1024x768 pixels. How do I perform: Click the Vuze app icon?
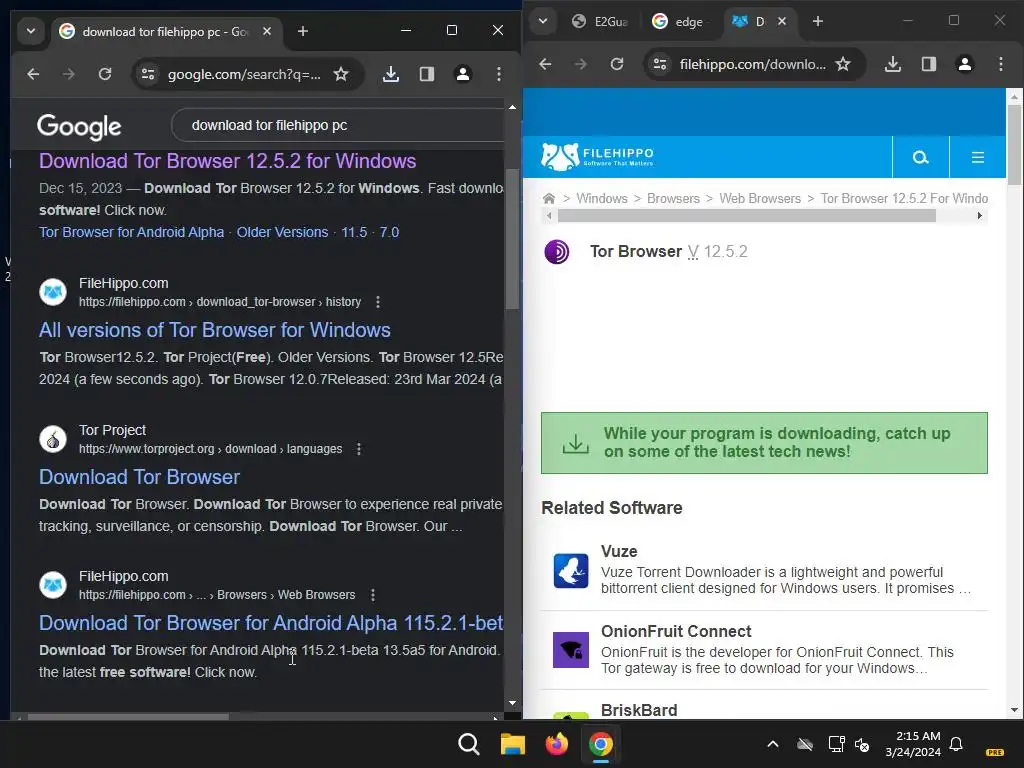pyautogui.click(x=571, y=571)
